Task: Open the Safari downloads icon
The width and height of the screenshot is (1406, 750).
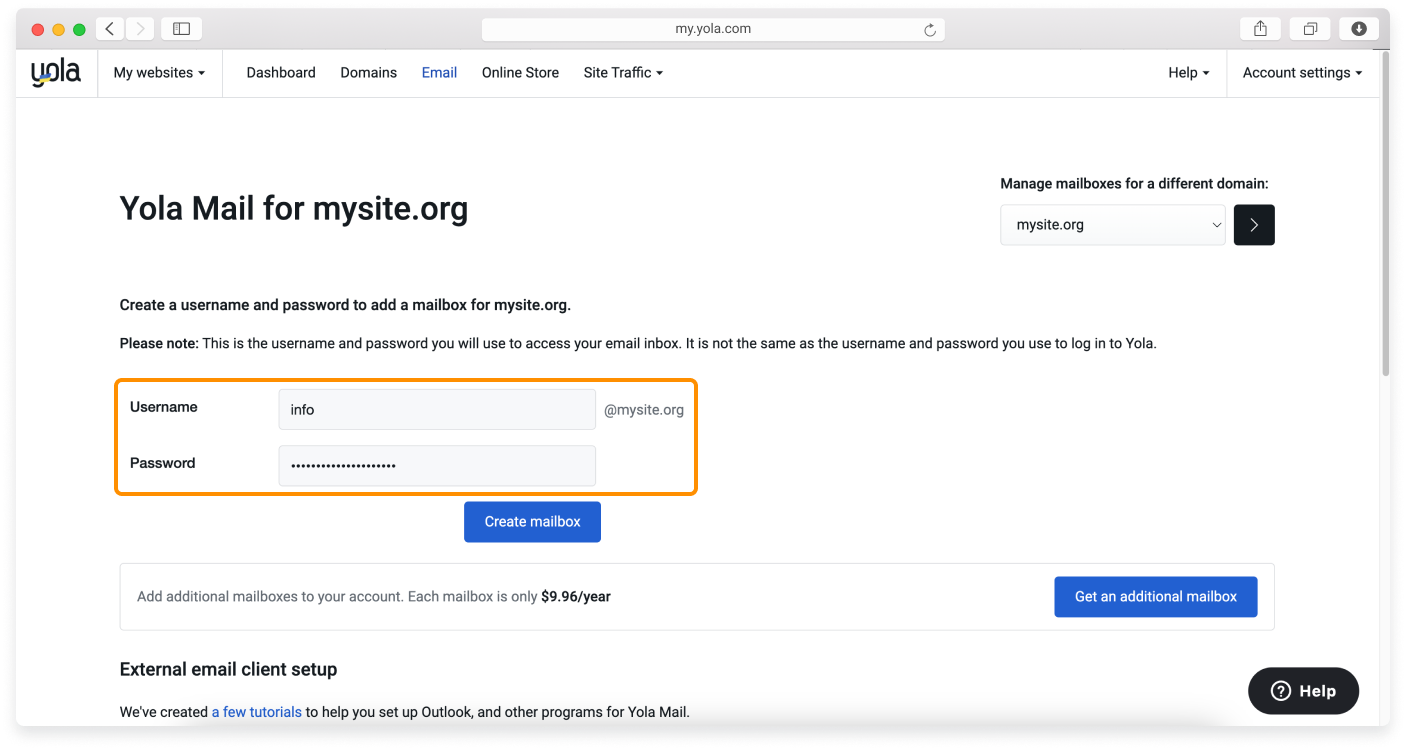Action: click(x=1359, y=29)
